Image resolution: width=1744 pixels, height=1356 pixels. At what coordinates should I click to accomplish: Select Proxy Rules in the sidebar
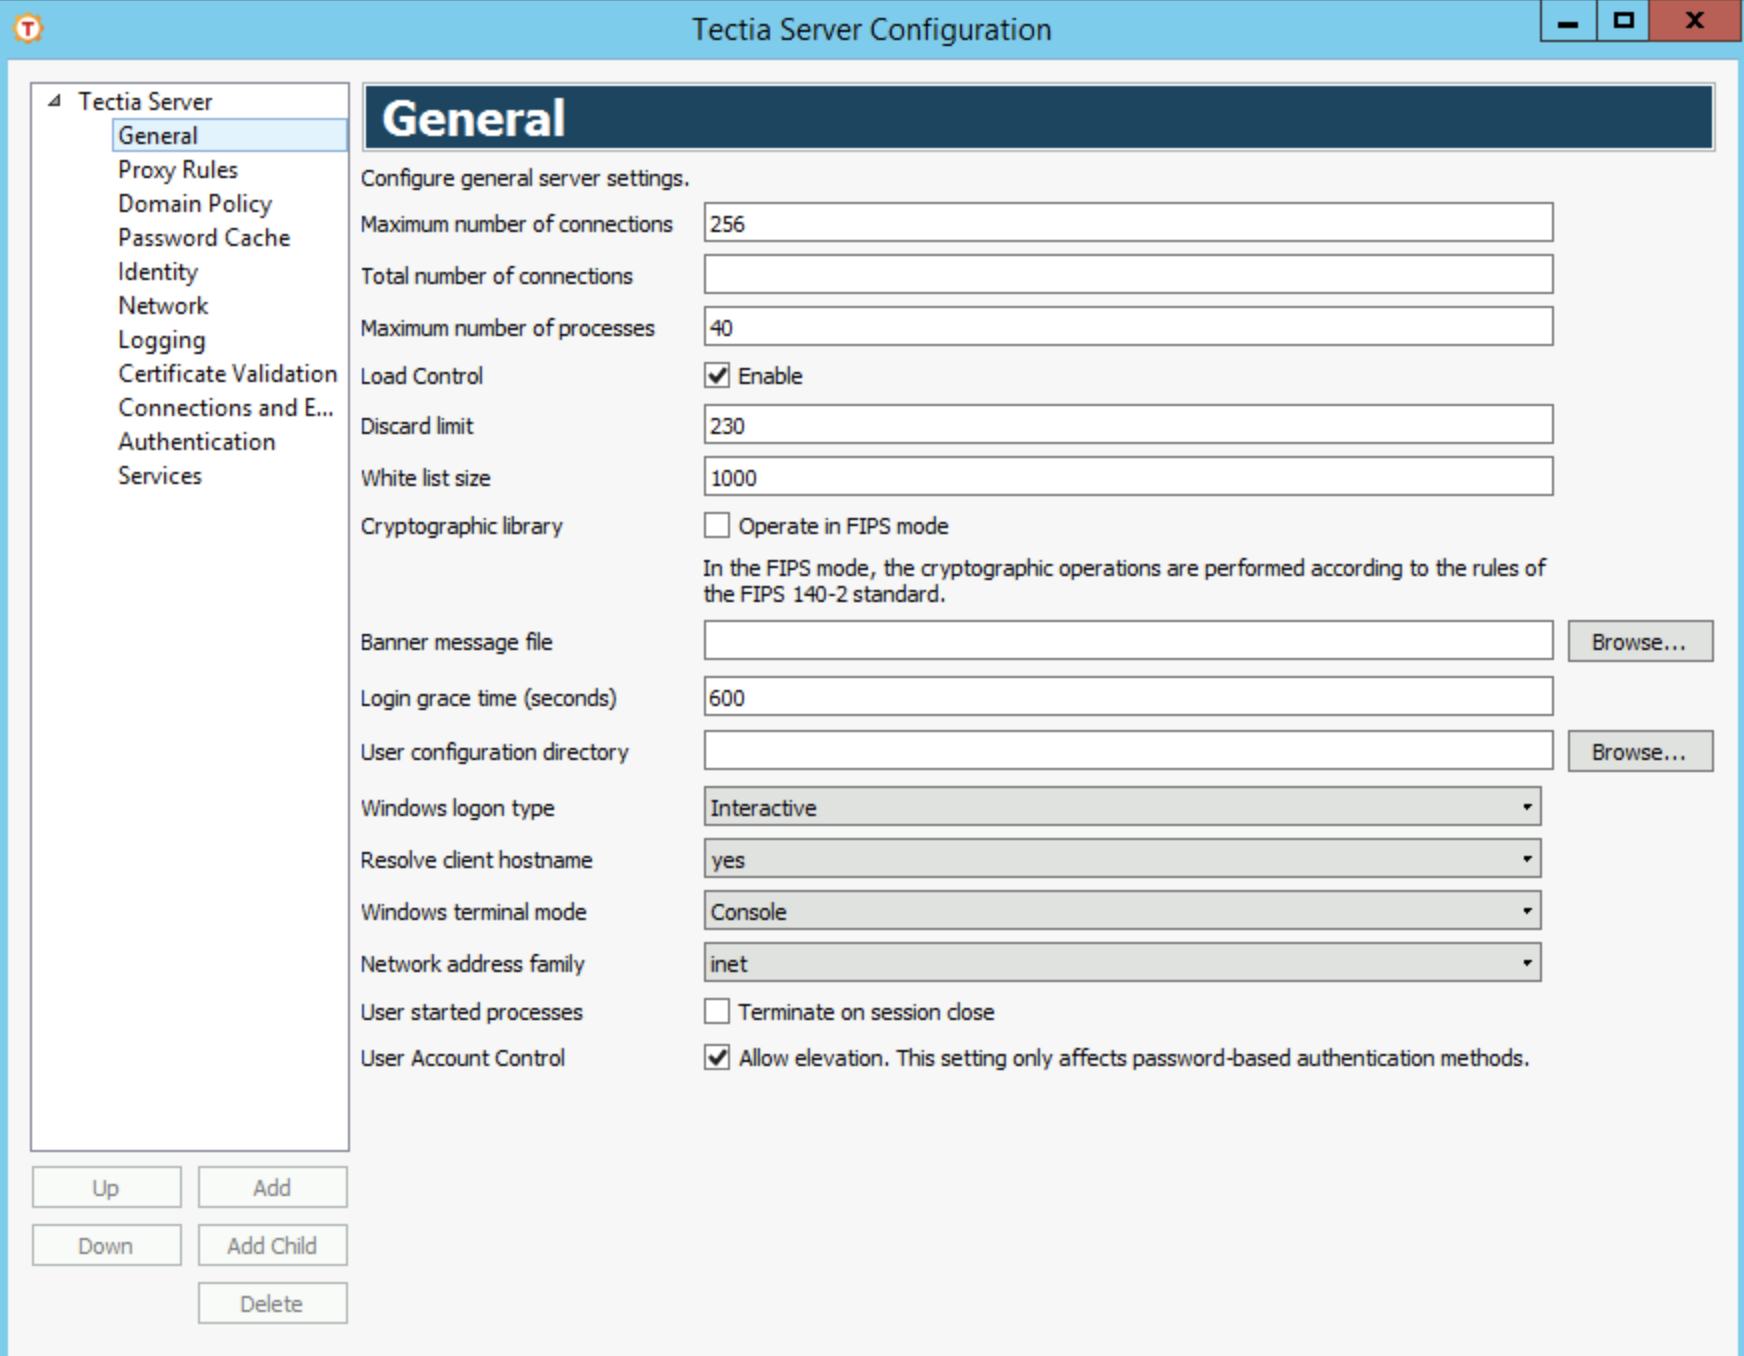(x=177, y=169)
